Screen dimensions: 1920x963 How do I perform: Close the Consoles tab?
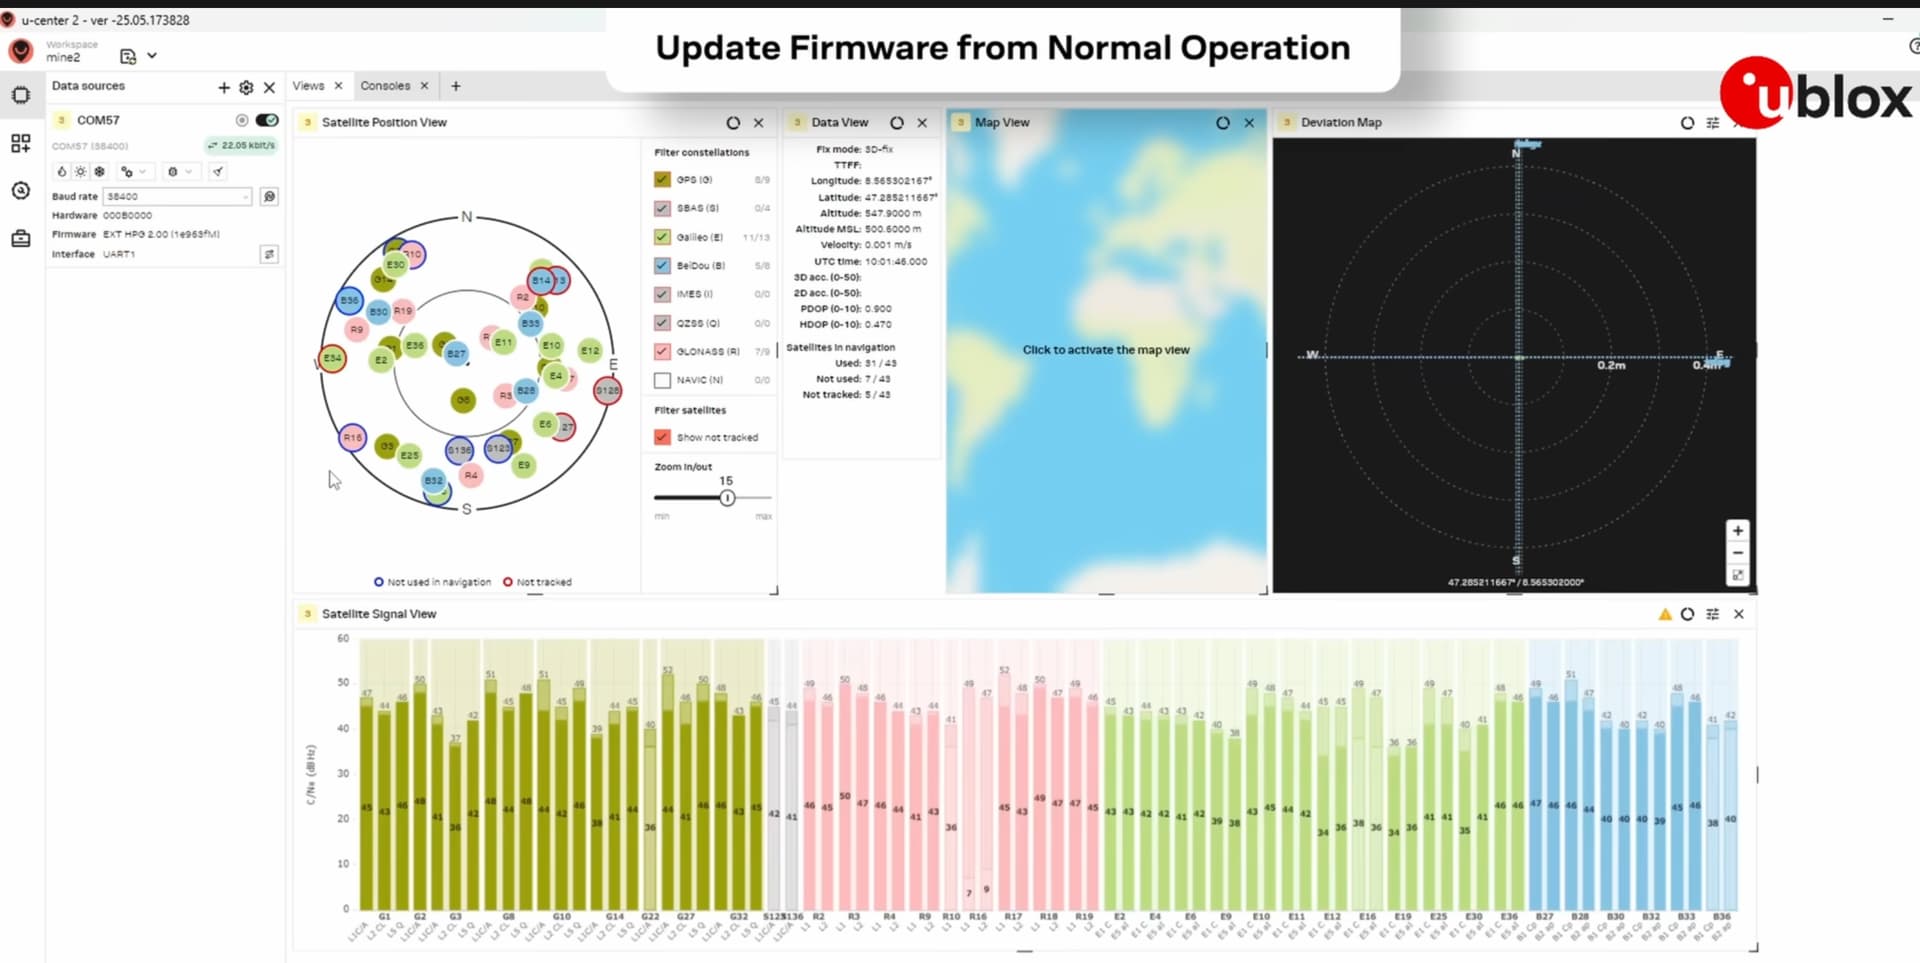click(424, 86)
